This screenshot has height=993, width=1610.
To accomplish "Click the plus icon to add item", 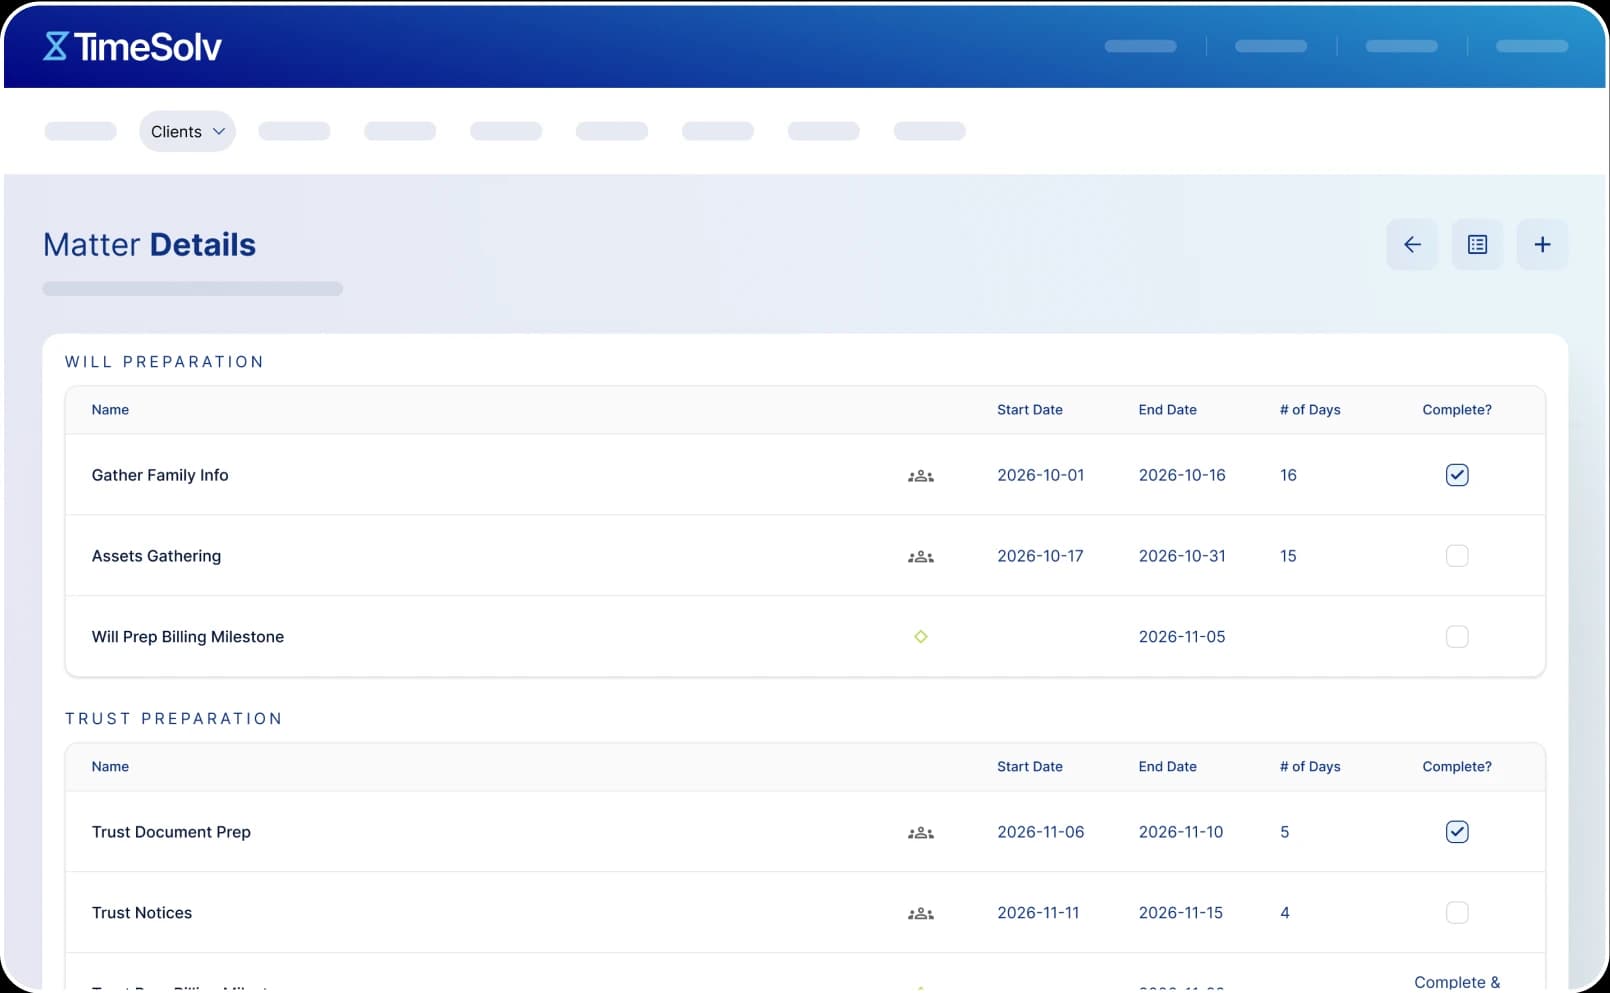I will 1541,245.
